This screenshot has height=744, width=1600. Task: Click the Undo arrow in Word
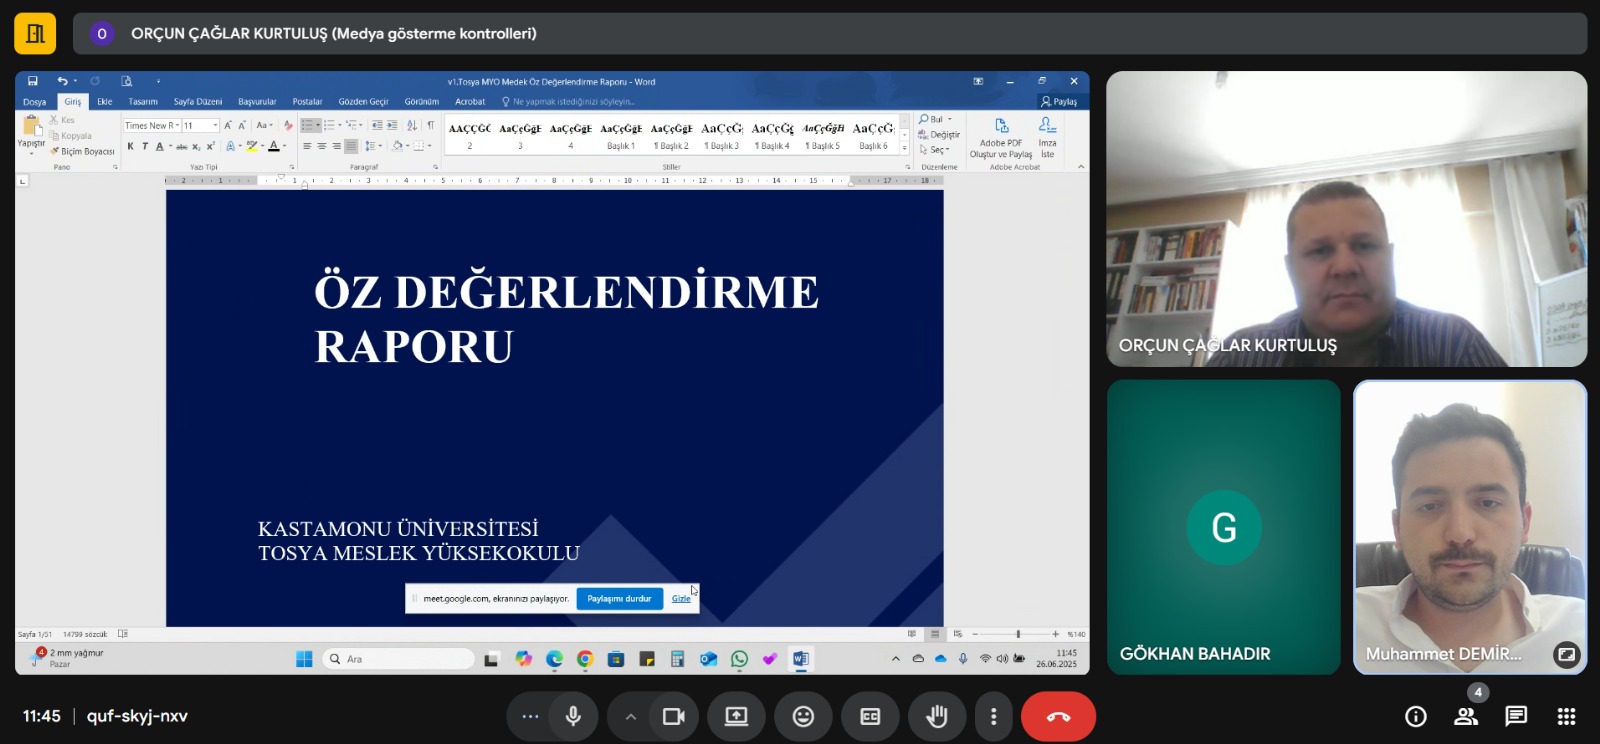(62, 81)
